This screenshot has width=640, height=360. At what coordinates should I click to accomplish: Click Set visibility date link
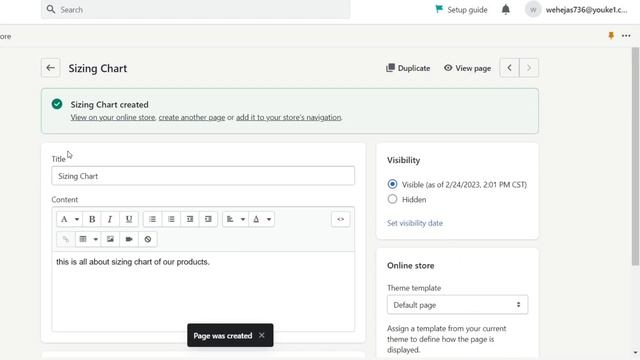coord(415,223)
